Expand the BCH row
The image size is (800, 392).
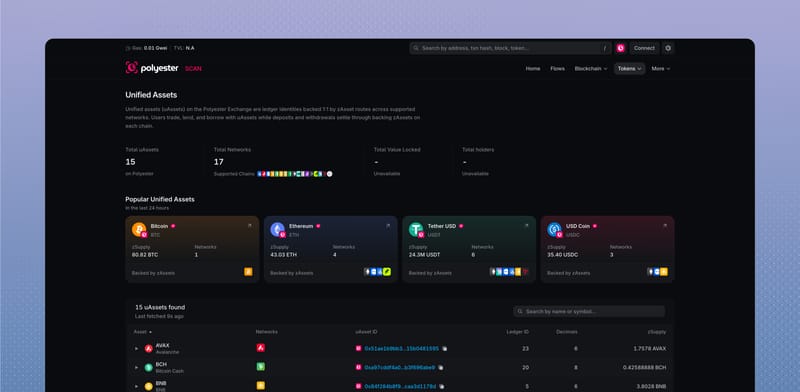(x=136, y=368)
